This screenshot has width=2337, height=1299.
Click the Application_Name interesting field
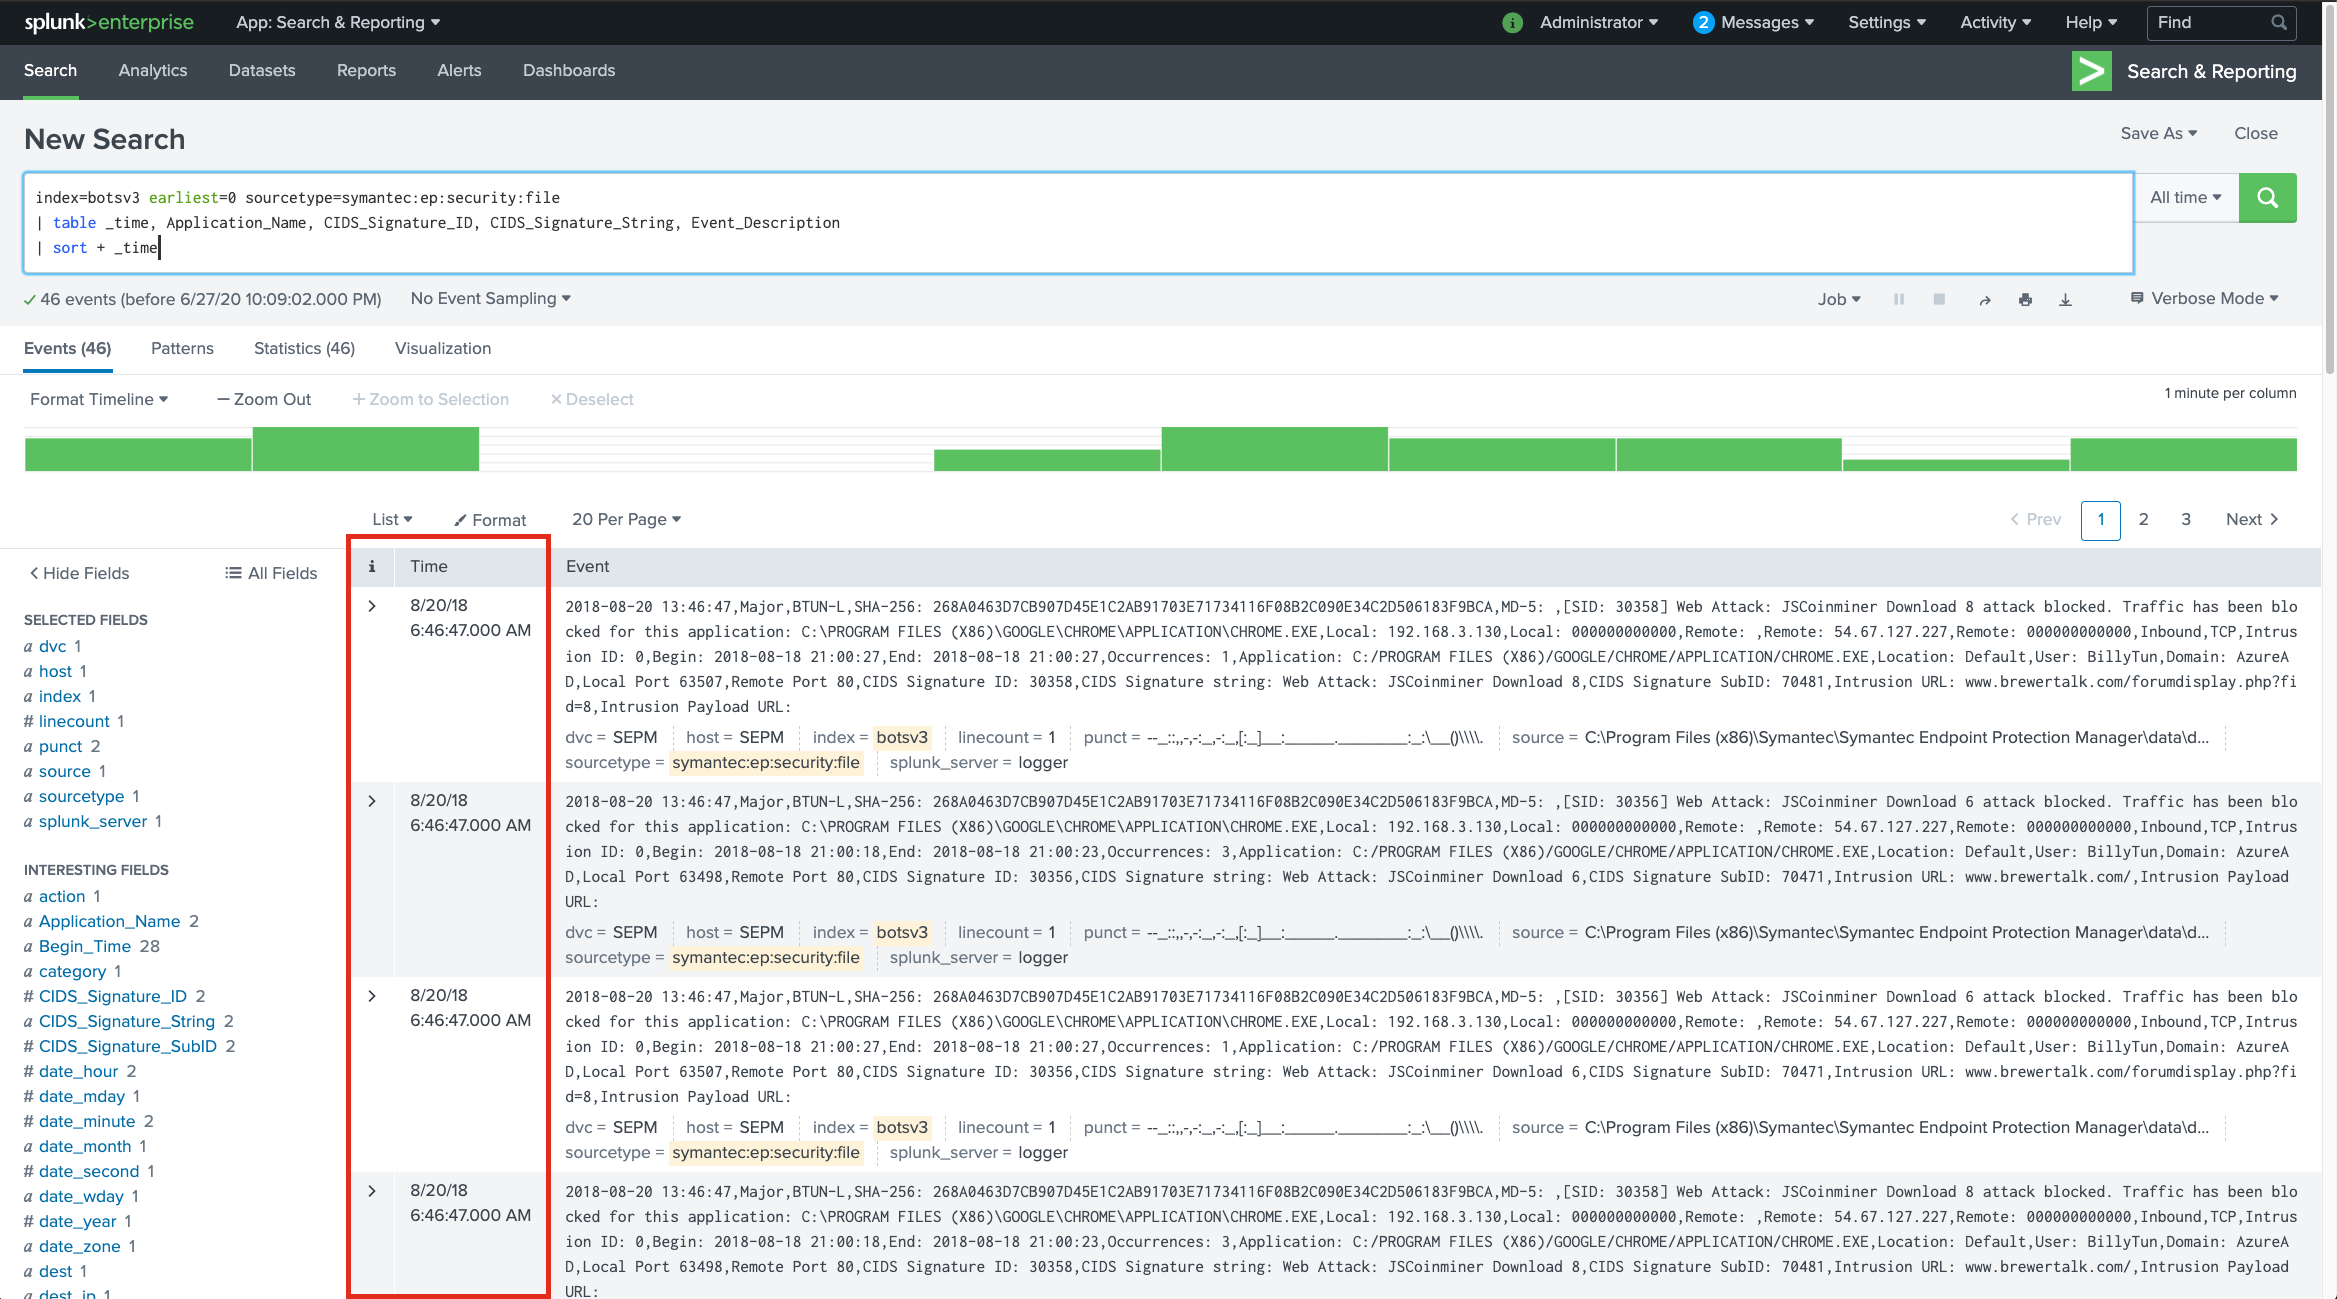click(x=110, y=921)
